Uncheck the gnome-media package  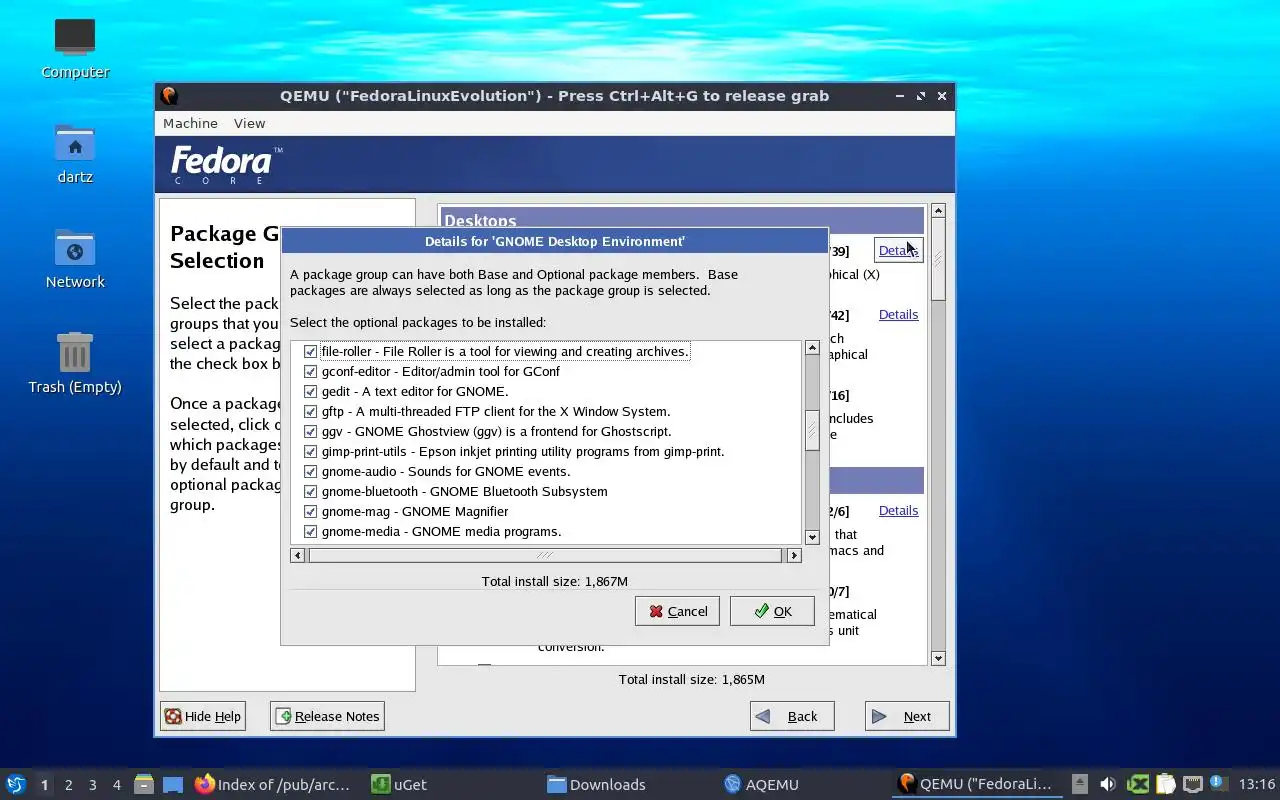click(310, 531)
